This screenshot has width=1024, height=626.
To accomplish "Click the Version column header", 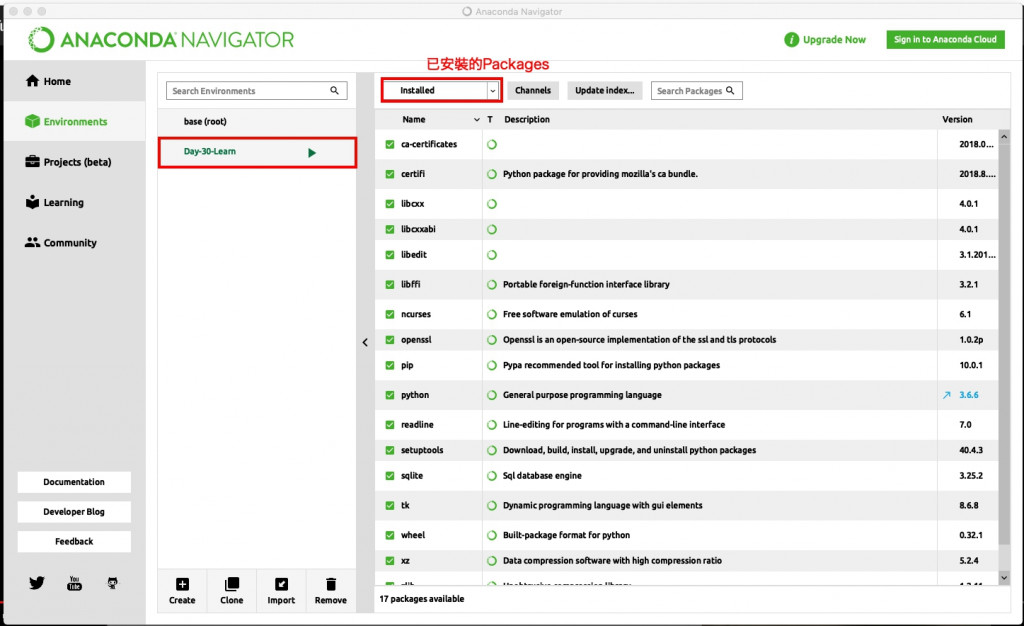I will 957,119.
